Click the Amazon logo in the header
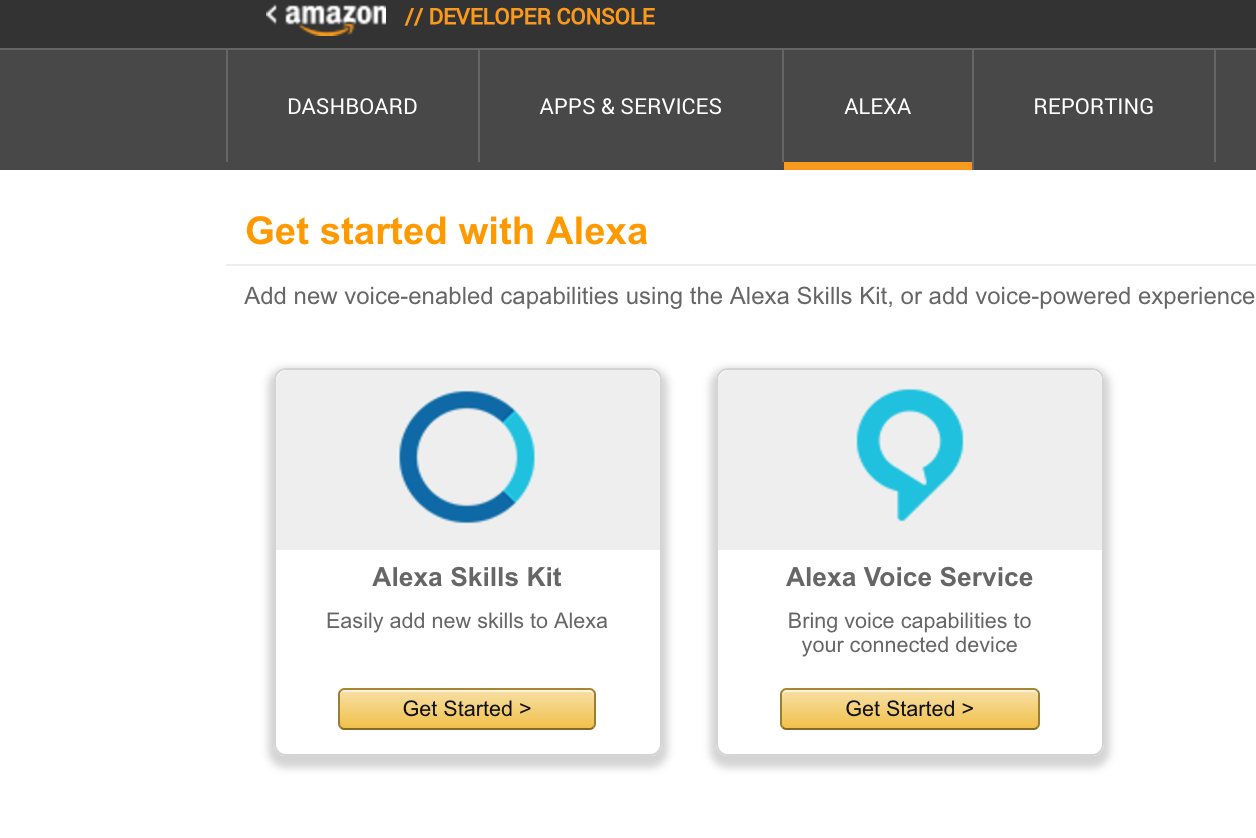 tap(335, 17)
